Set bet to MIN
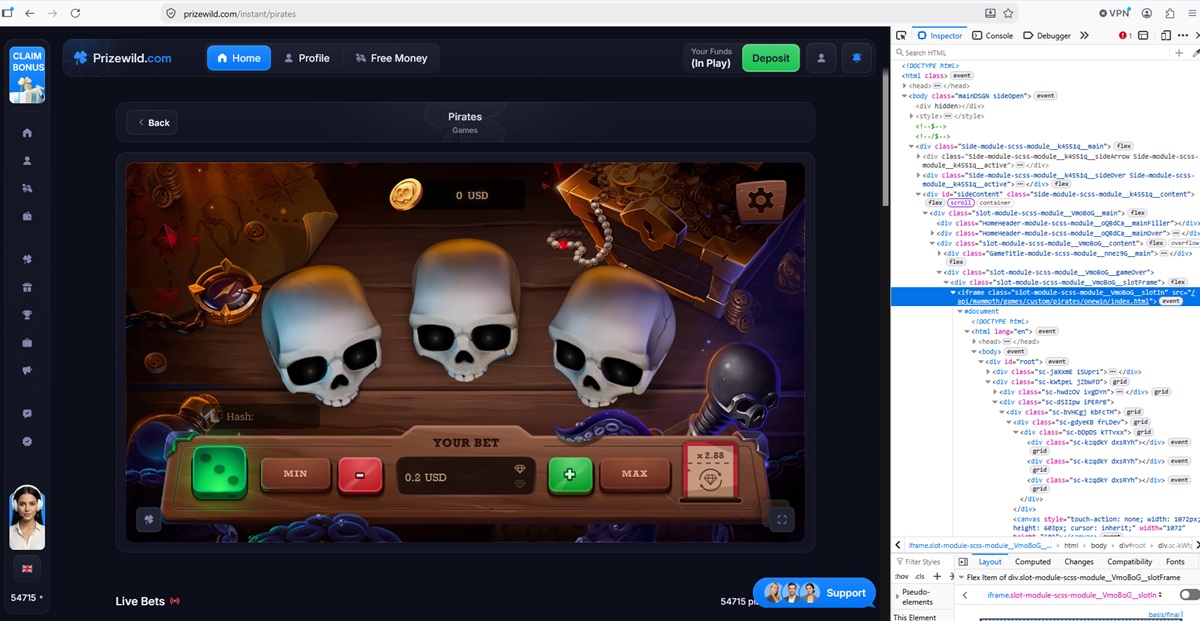The height and width of the screenshot is (621, 1200). pyautogui.click(x=295, y=474)
